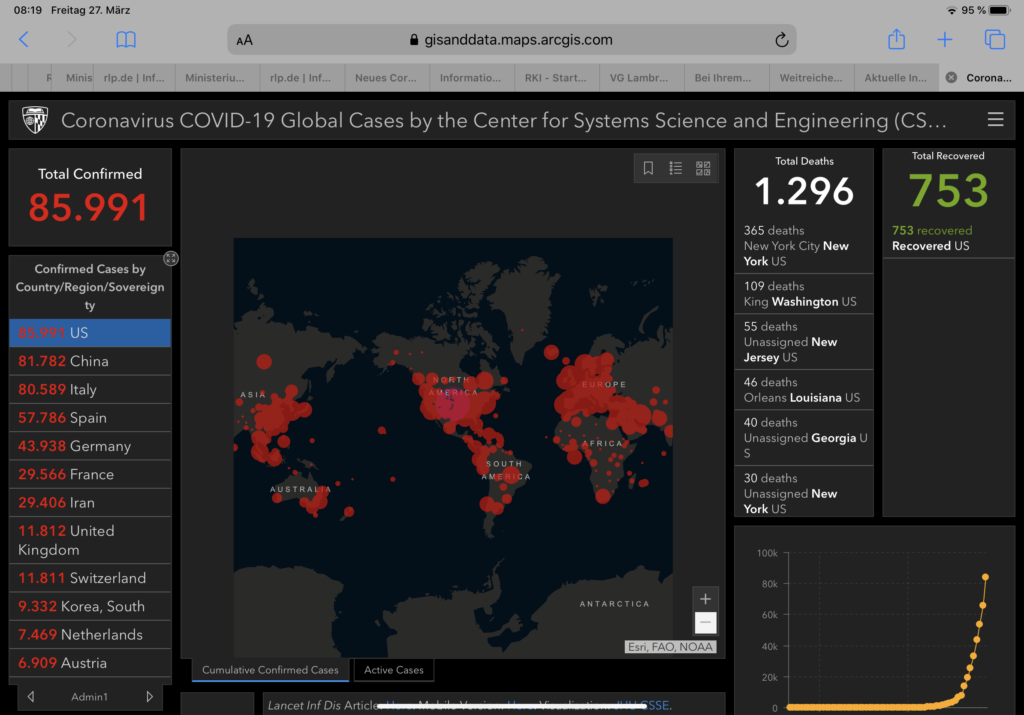The height and width of the screenshot is (715, 1024).
Task: Select the 43.938 Germany row
Action: point(90,446)
